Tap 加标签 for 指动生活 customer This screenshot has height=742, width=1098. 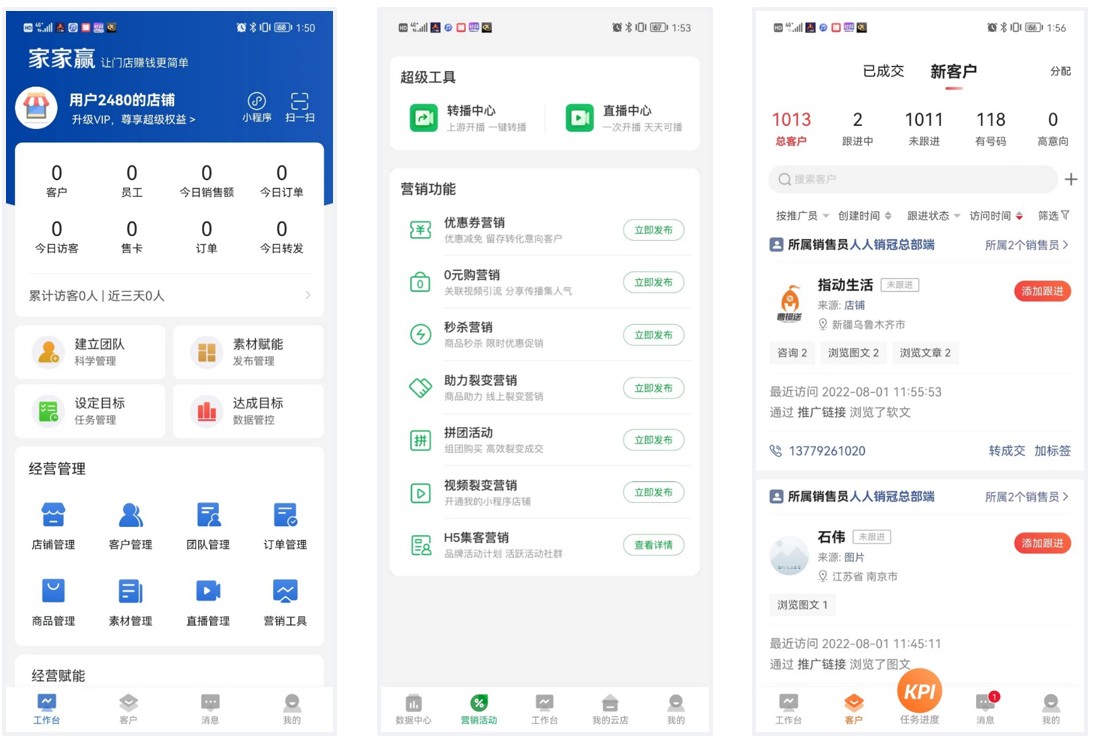(1052, 451)
